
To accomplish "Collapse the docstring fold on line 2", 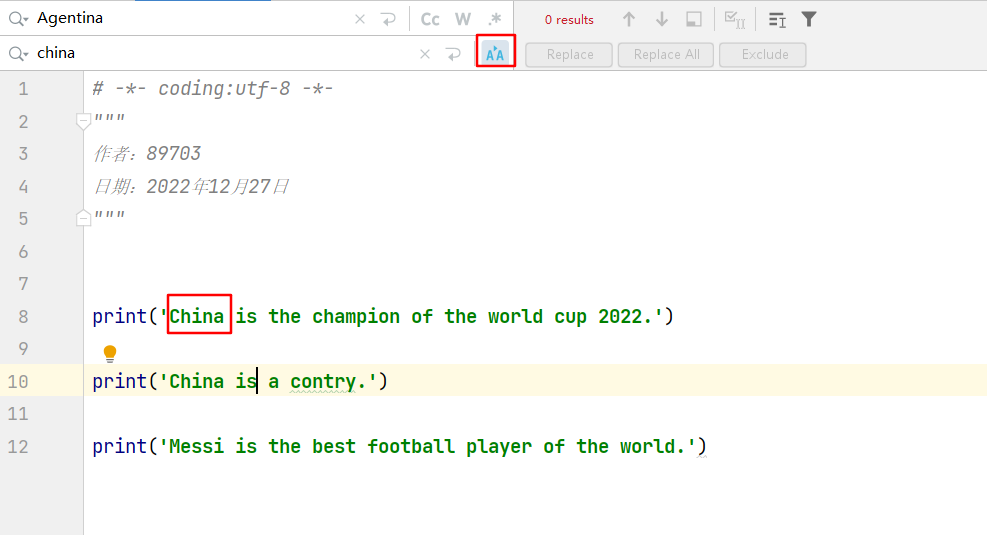I will pos(84,121).
